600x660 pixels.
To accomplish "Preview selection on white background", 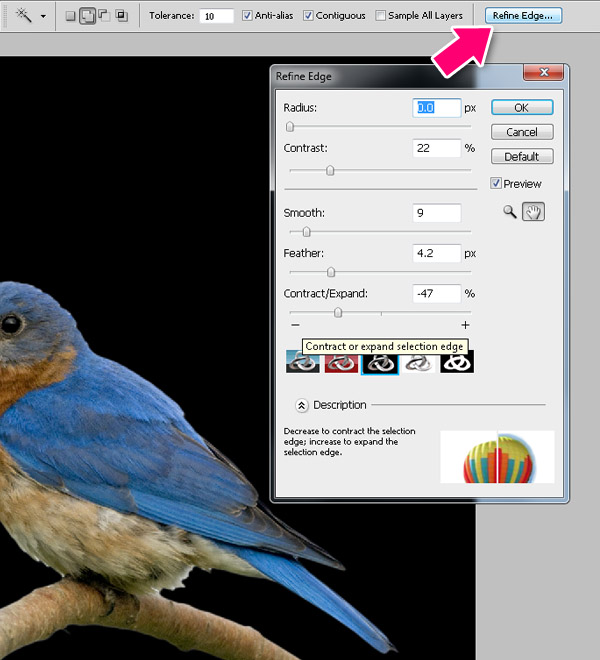I will click(x=418, y=362).
